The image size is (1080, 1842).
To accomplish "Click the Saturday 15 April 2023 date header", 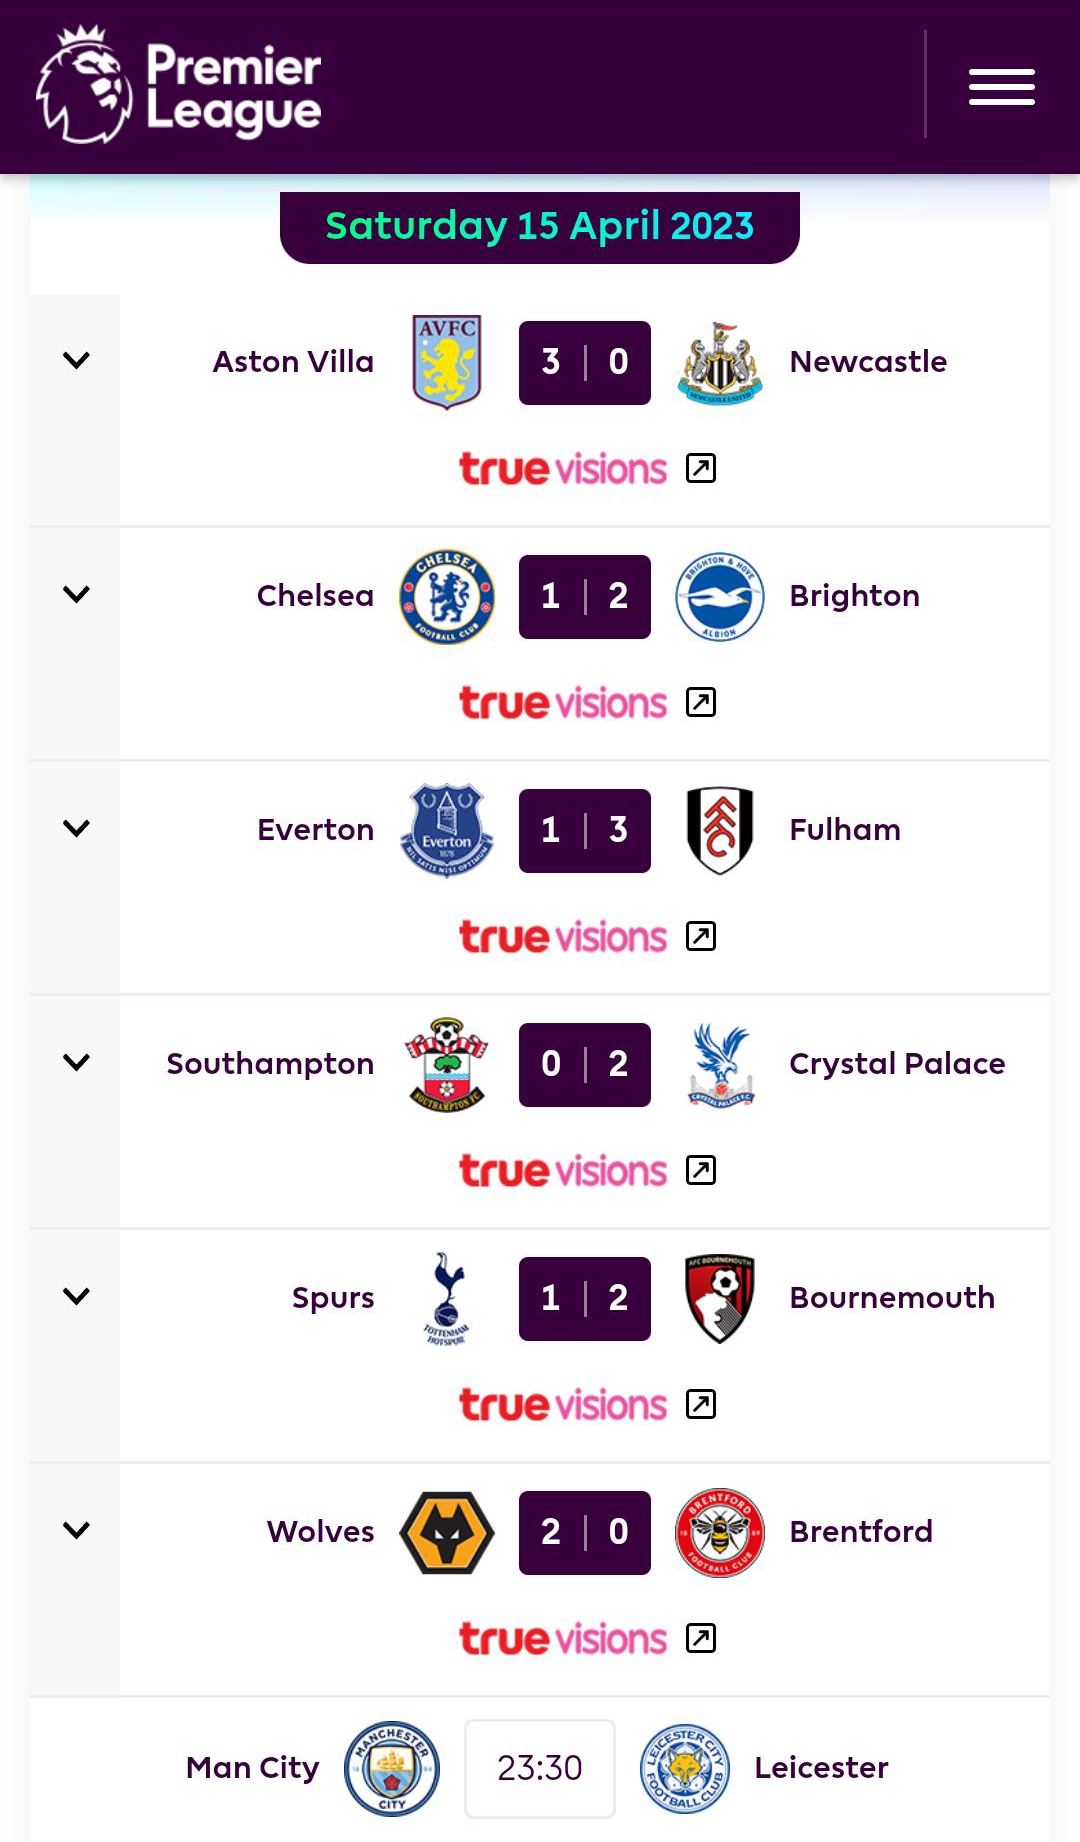I will (540, 227).
